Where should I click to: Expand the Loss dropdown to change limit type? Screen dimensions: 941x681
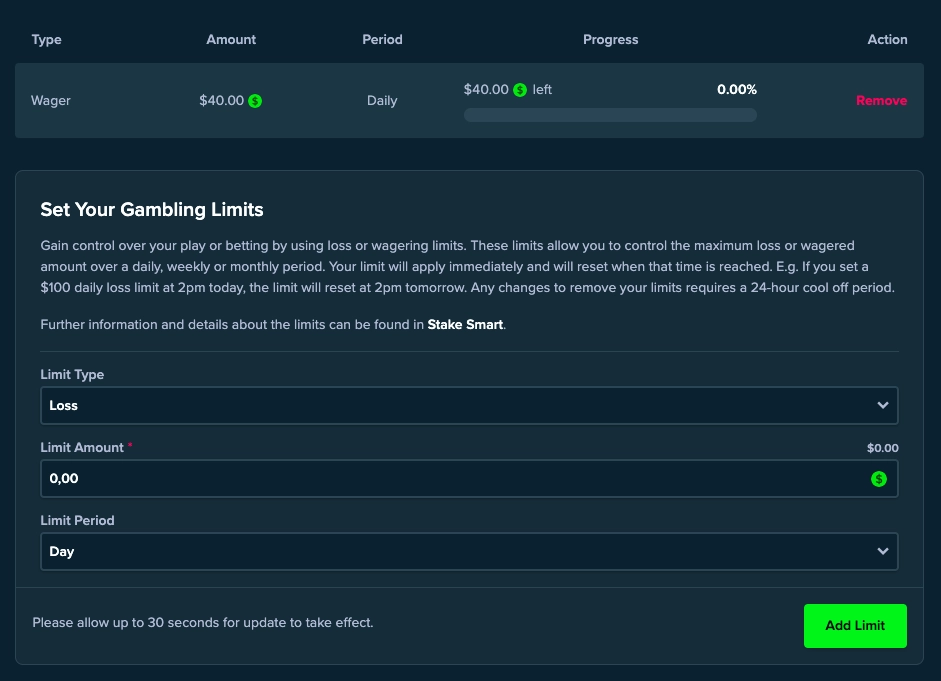pos(469,405)
